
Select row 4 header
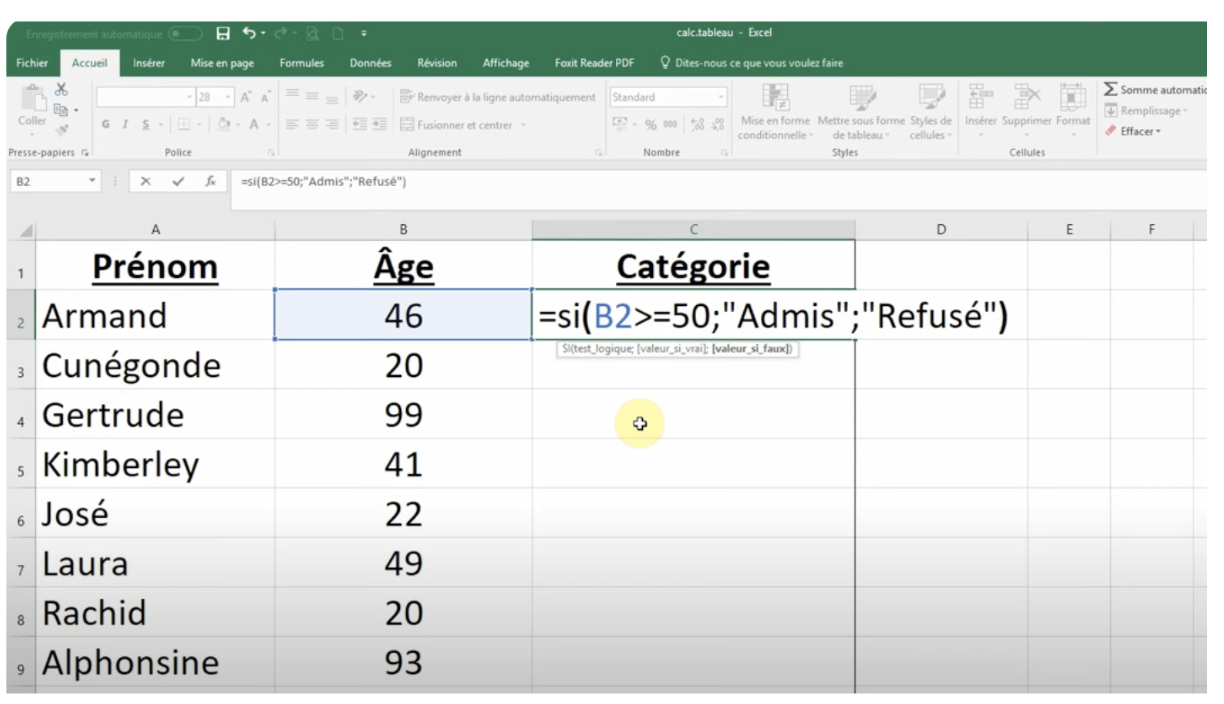21,416
